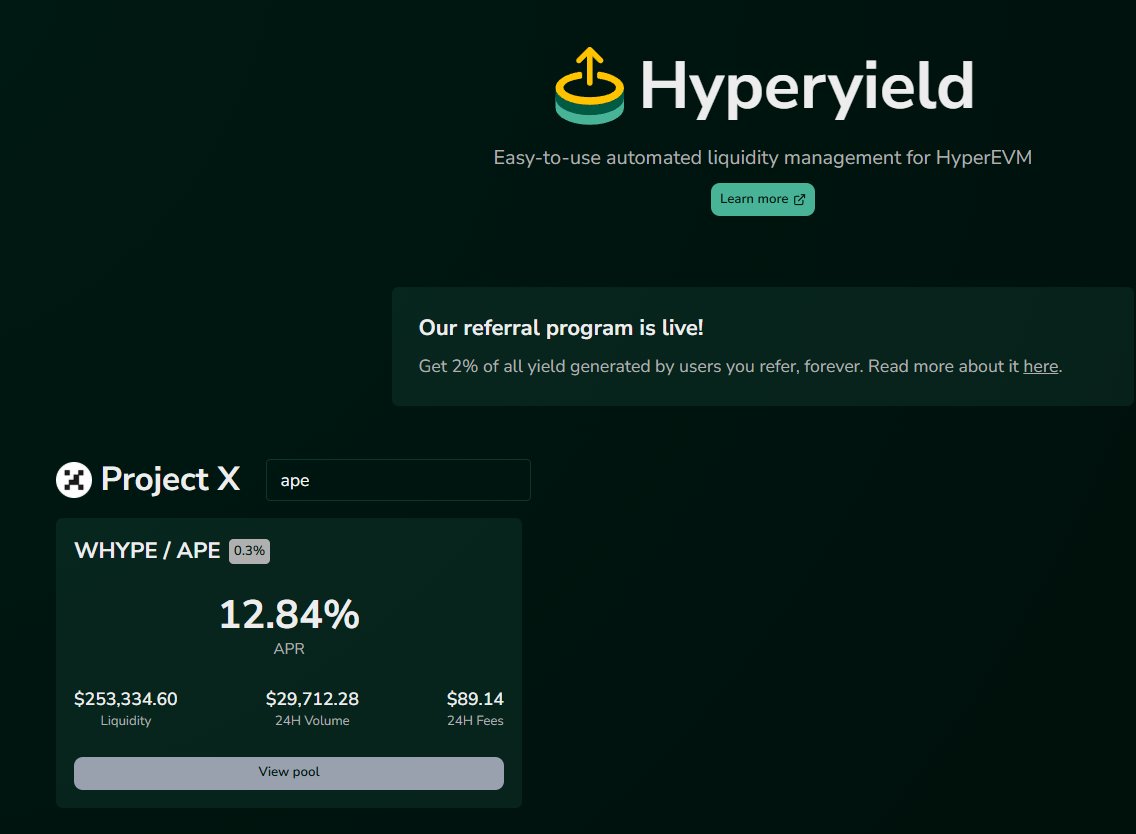Click the 12.84% APR value
Image resolution: width=1136 pixels, height=834 pixels.
point(289,614)
